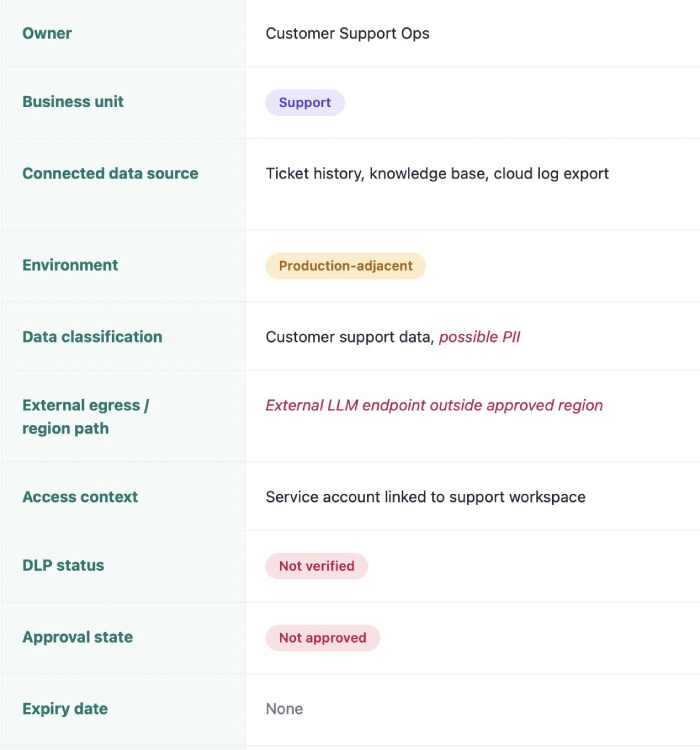Screen dimensions: 700x750
Task: Open the Not approved approval state badge
Action: click(x=322, y=638)
